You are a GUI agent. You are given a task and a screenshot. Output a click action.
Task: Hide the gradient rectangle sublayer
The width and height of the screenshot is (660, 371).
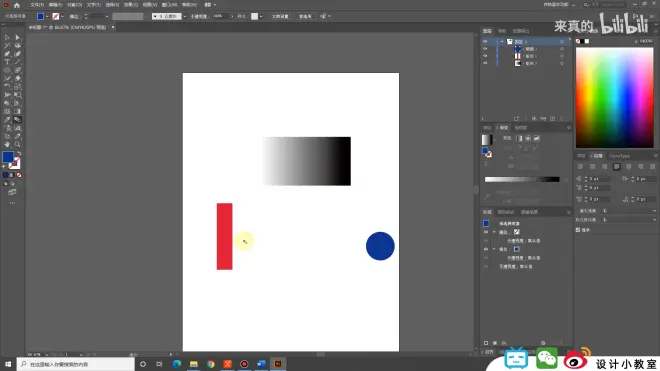485,63
